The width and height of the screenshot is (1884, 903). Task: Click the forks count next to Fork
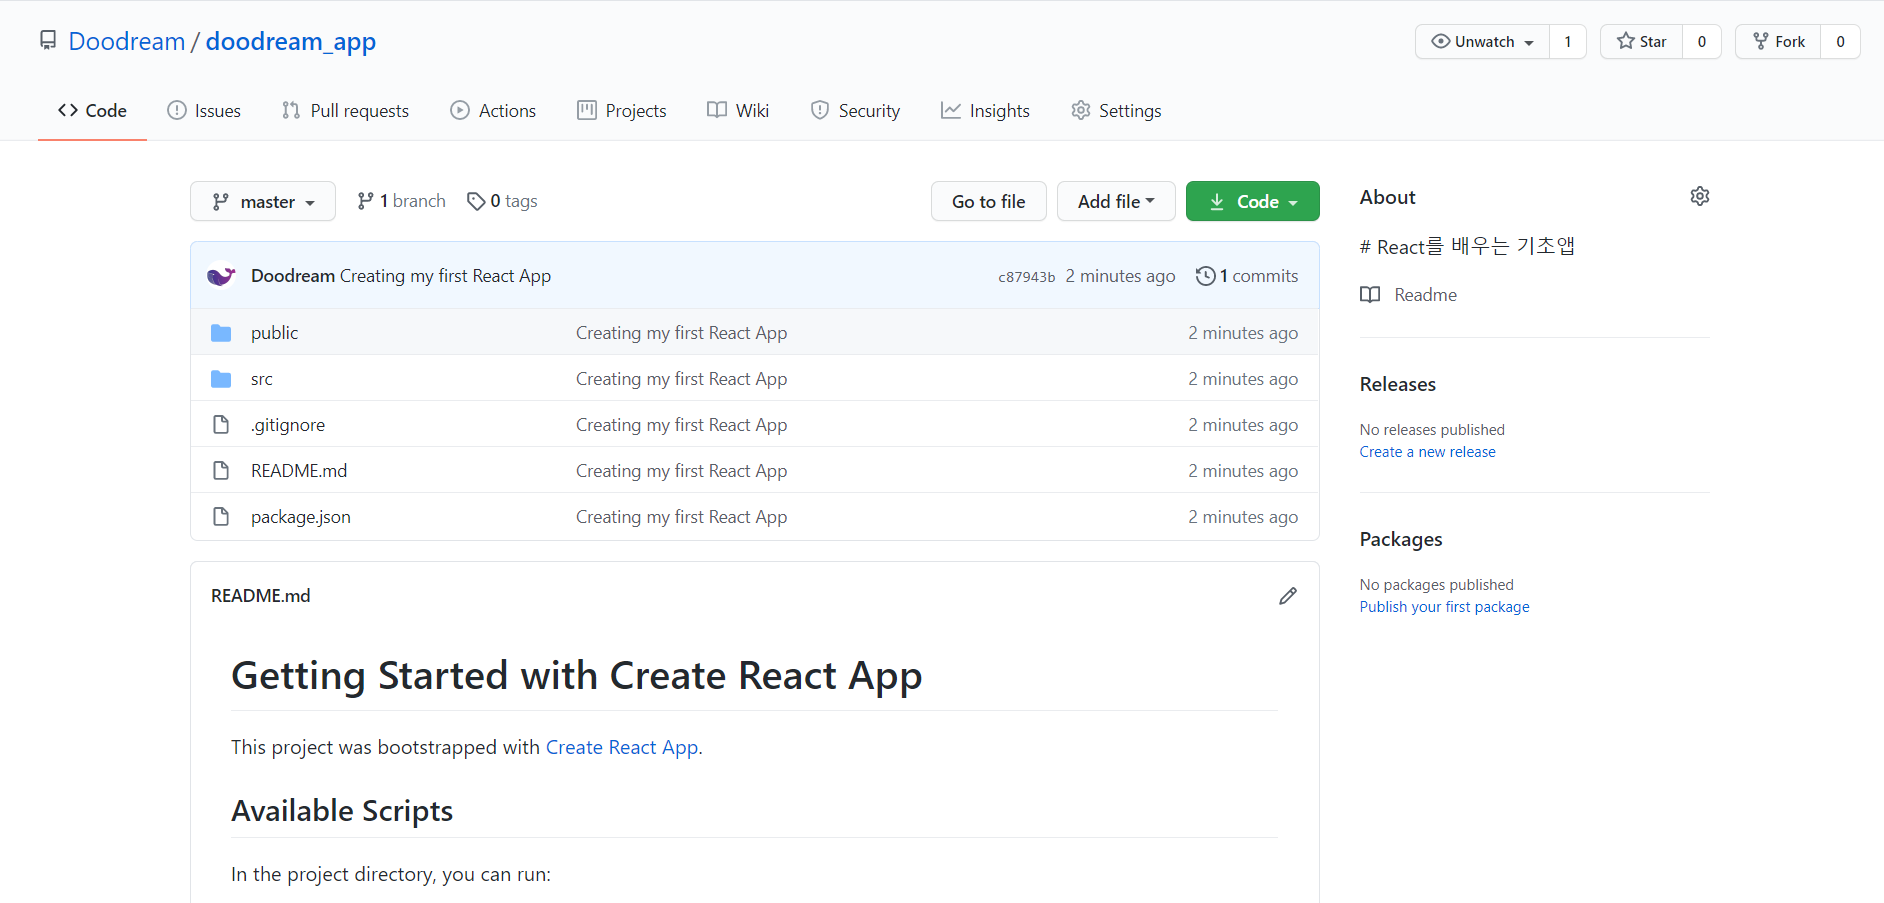tap(1840, 41)
